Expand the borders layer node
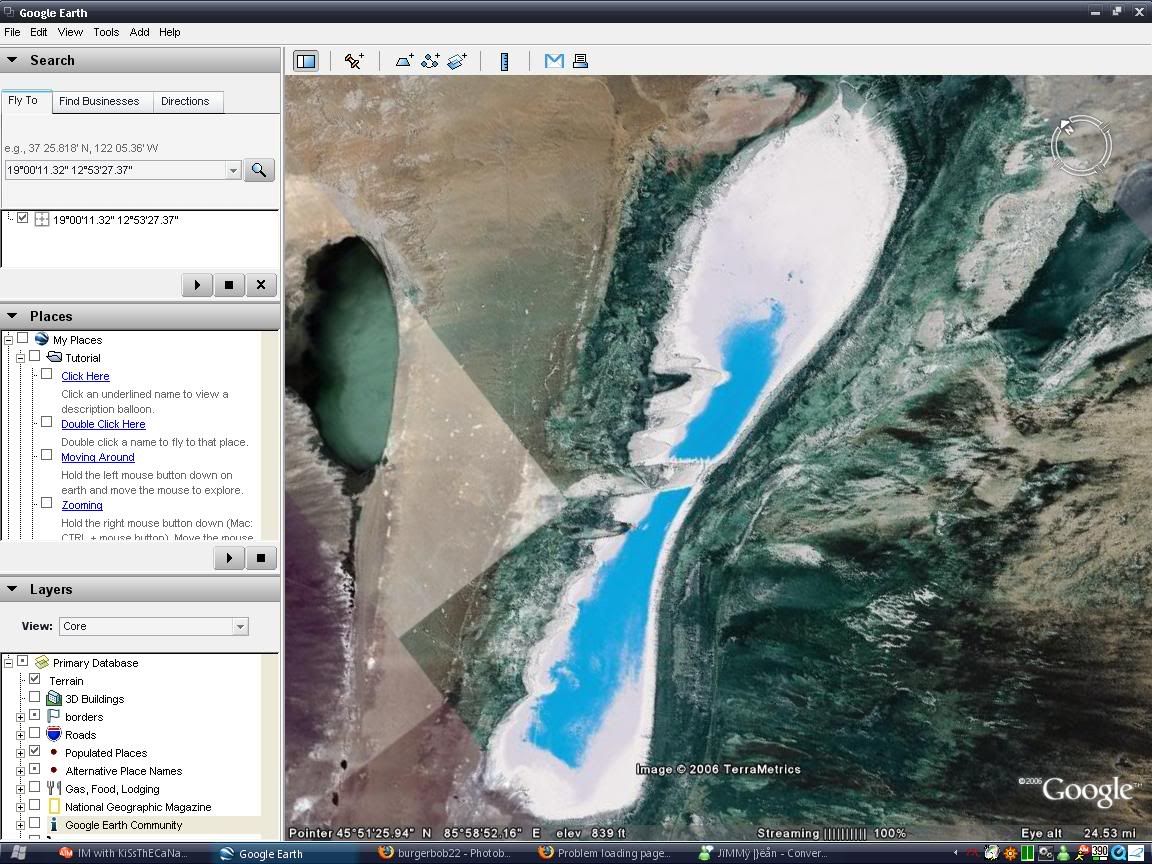Image resolution: width=1152 pixels, height=864 pixels. (x=20, y=717)
